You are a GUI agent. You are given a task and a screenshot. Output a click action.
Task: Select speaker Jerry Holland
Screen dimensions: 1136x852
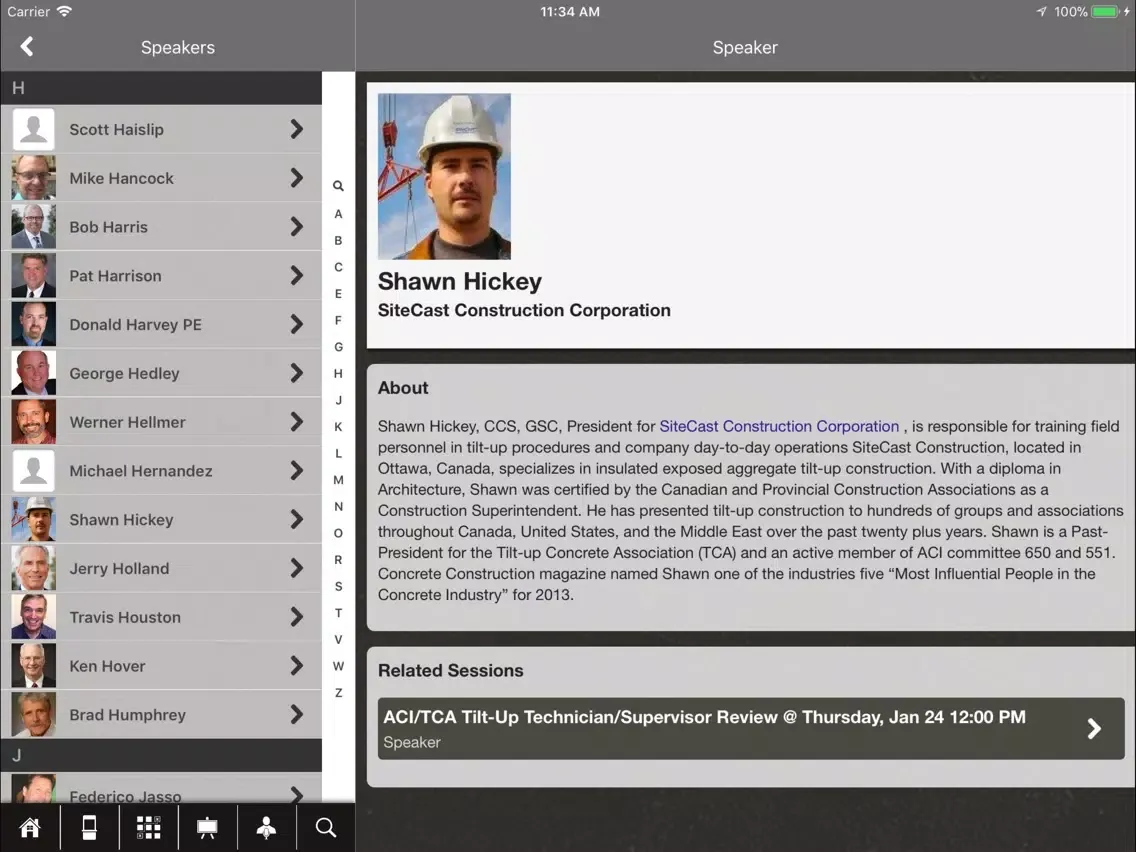click(x=161, y=569)
